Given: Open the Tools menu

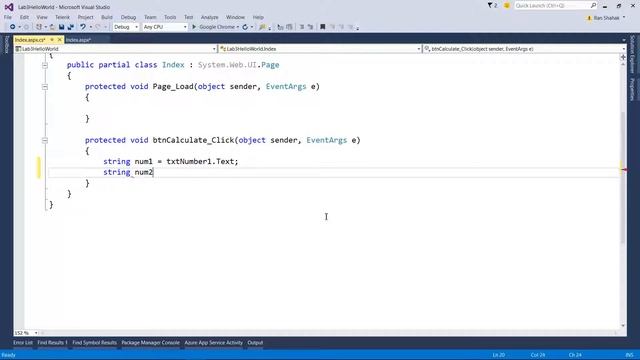Looking at the screenshot, I should click(x=170, y=17).
